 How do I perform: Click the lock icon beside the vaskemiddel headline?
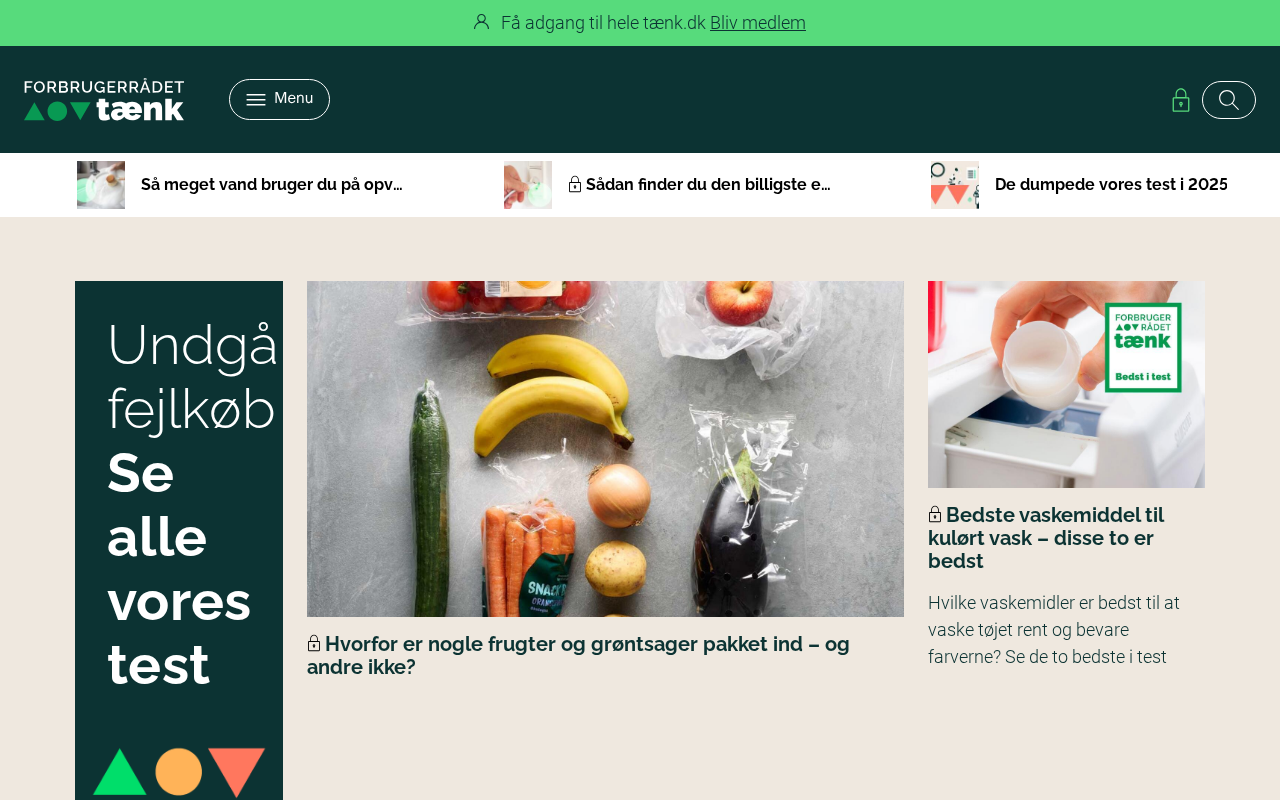935,514
